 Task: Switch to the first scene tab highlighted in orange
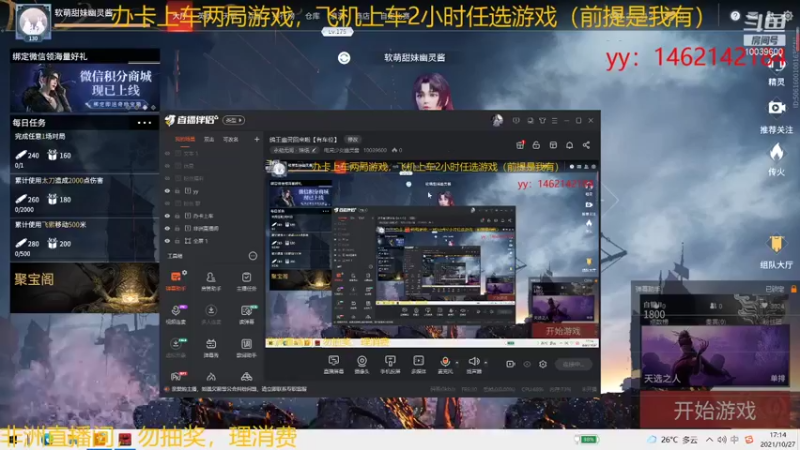(185, 139)
